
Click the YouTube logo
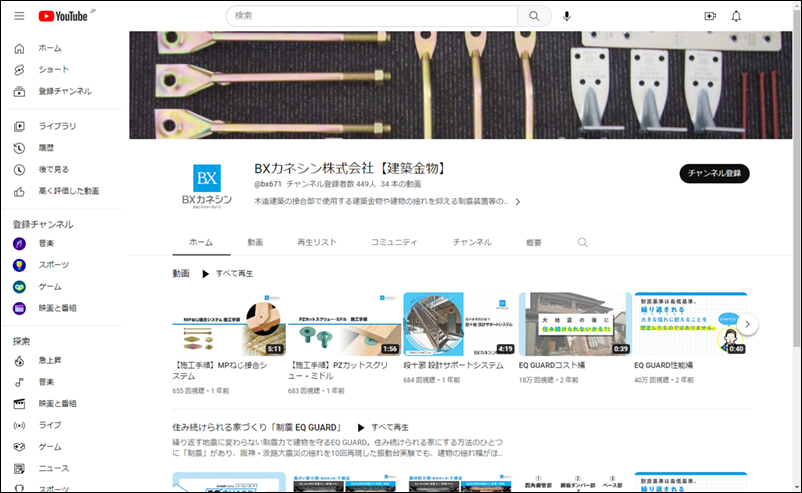[63, 16]
